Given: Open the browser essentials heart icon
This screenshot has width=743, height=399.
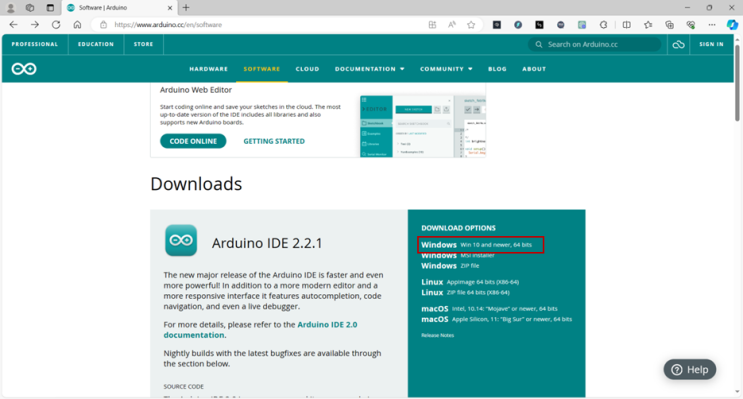Looking at the screenshot, I should [690, 25].
